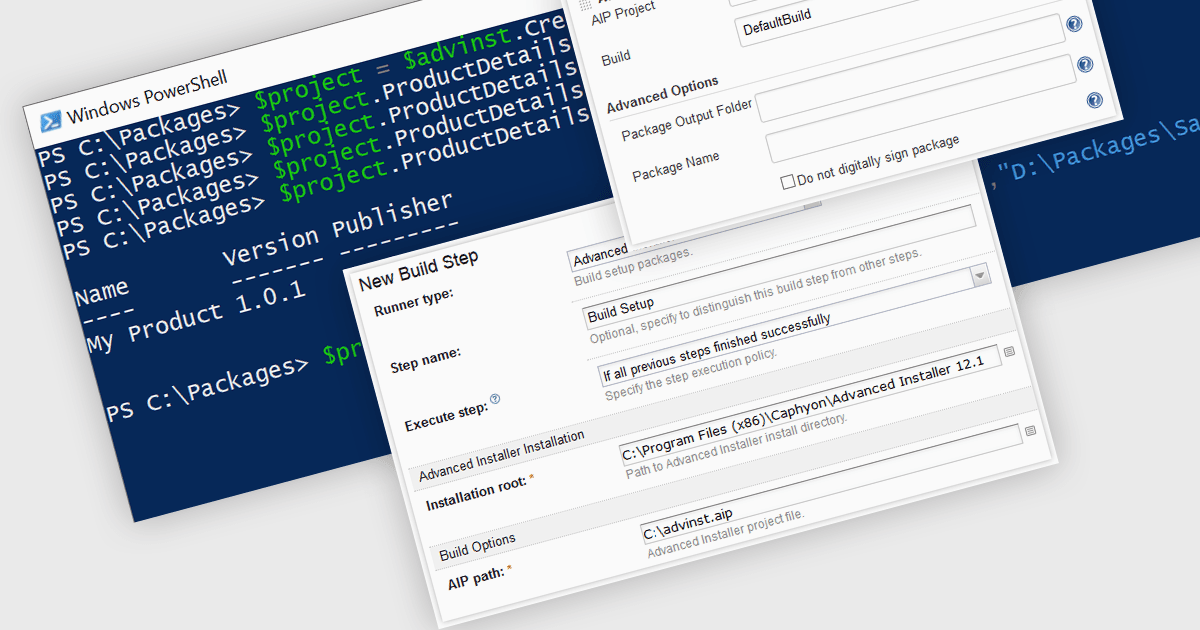Screen dimensions: 1200x630
Task: Click the Windows PowerShell title bar icon
Action: click(50, 120)
